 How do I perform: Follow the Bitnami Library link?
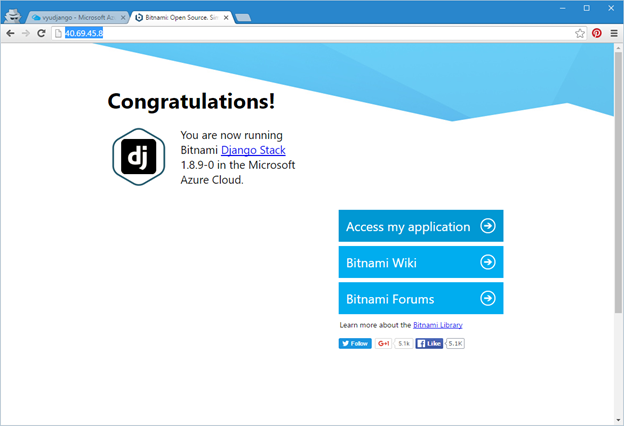point(438,325)
